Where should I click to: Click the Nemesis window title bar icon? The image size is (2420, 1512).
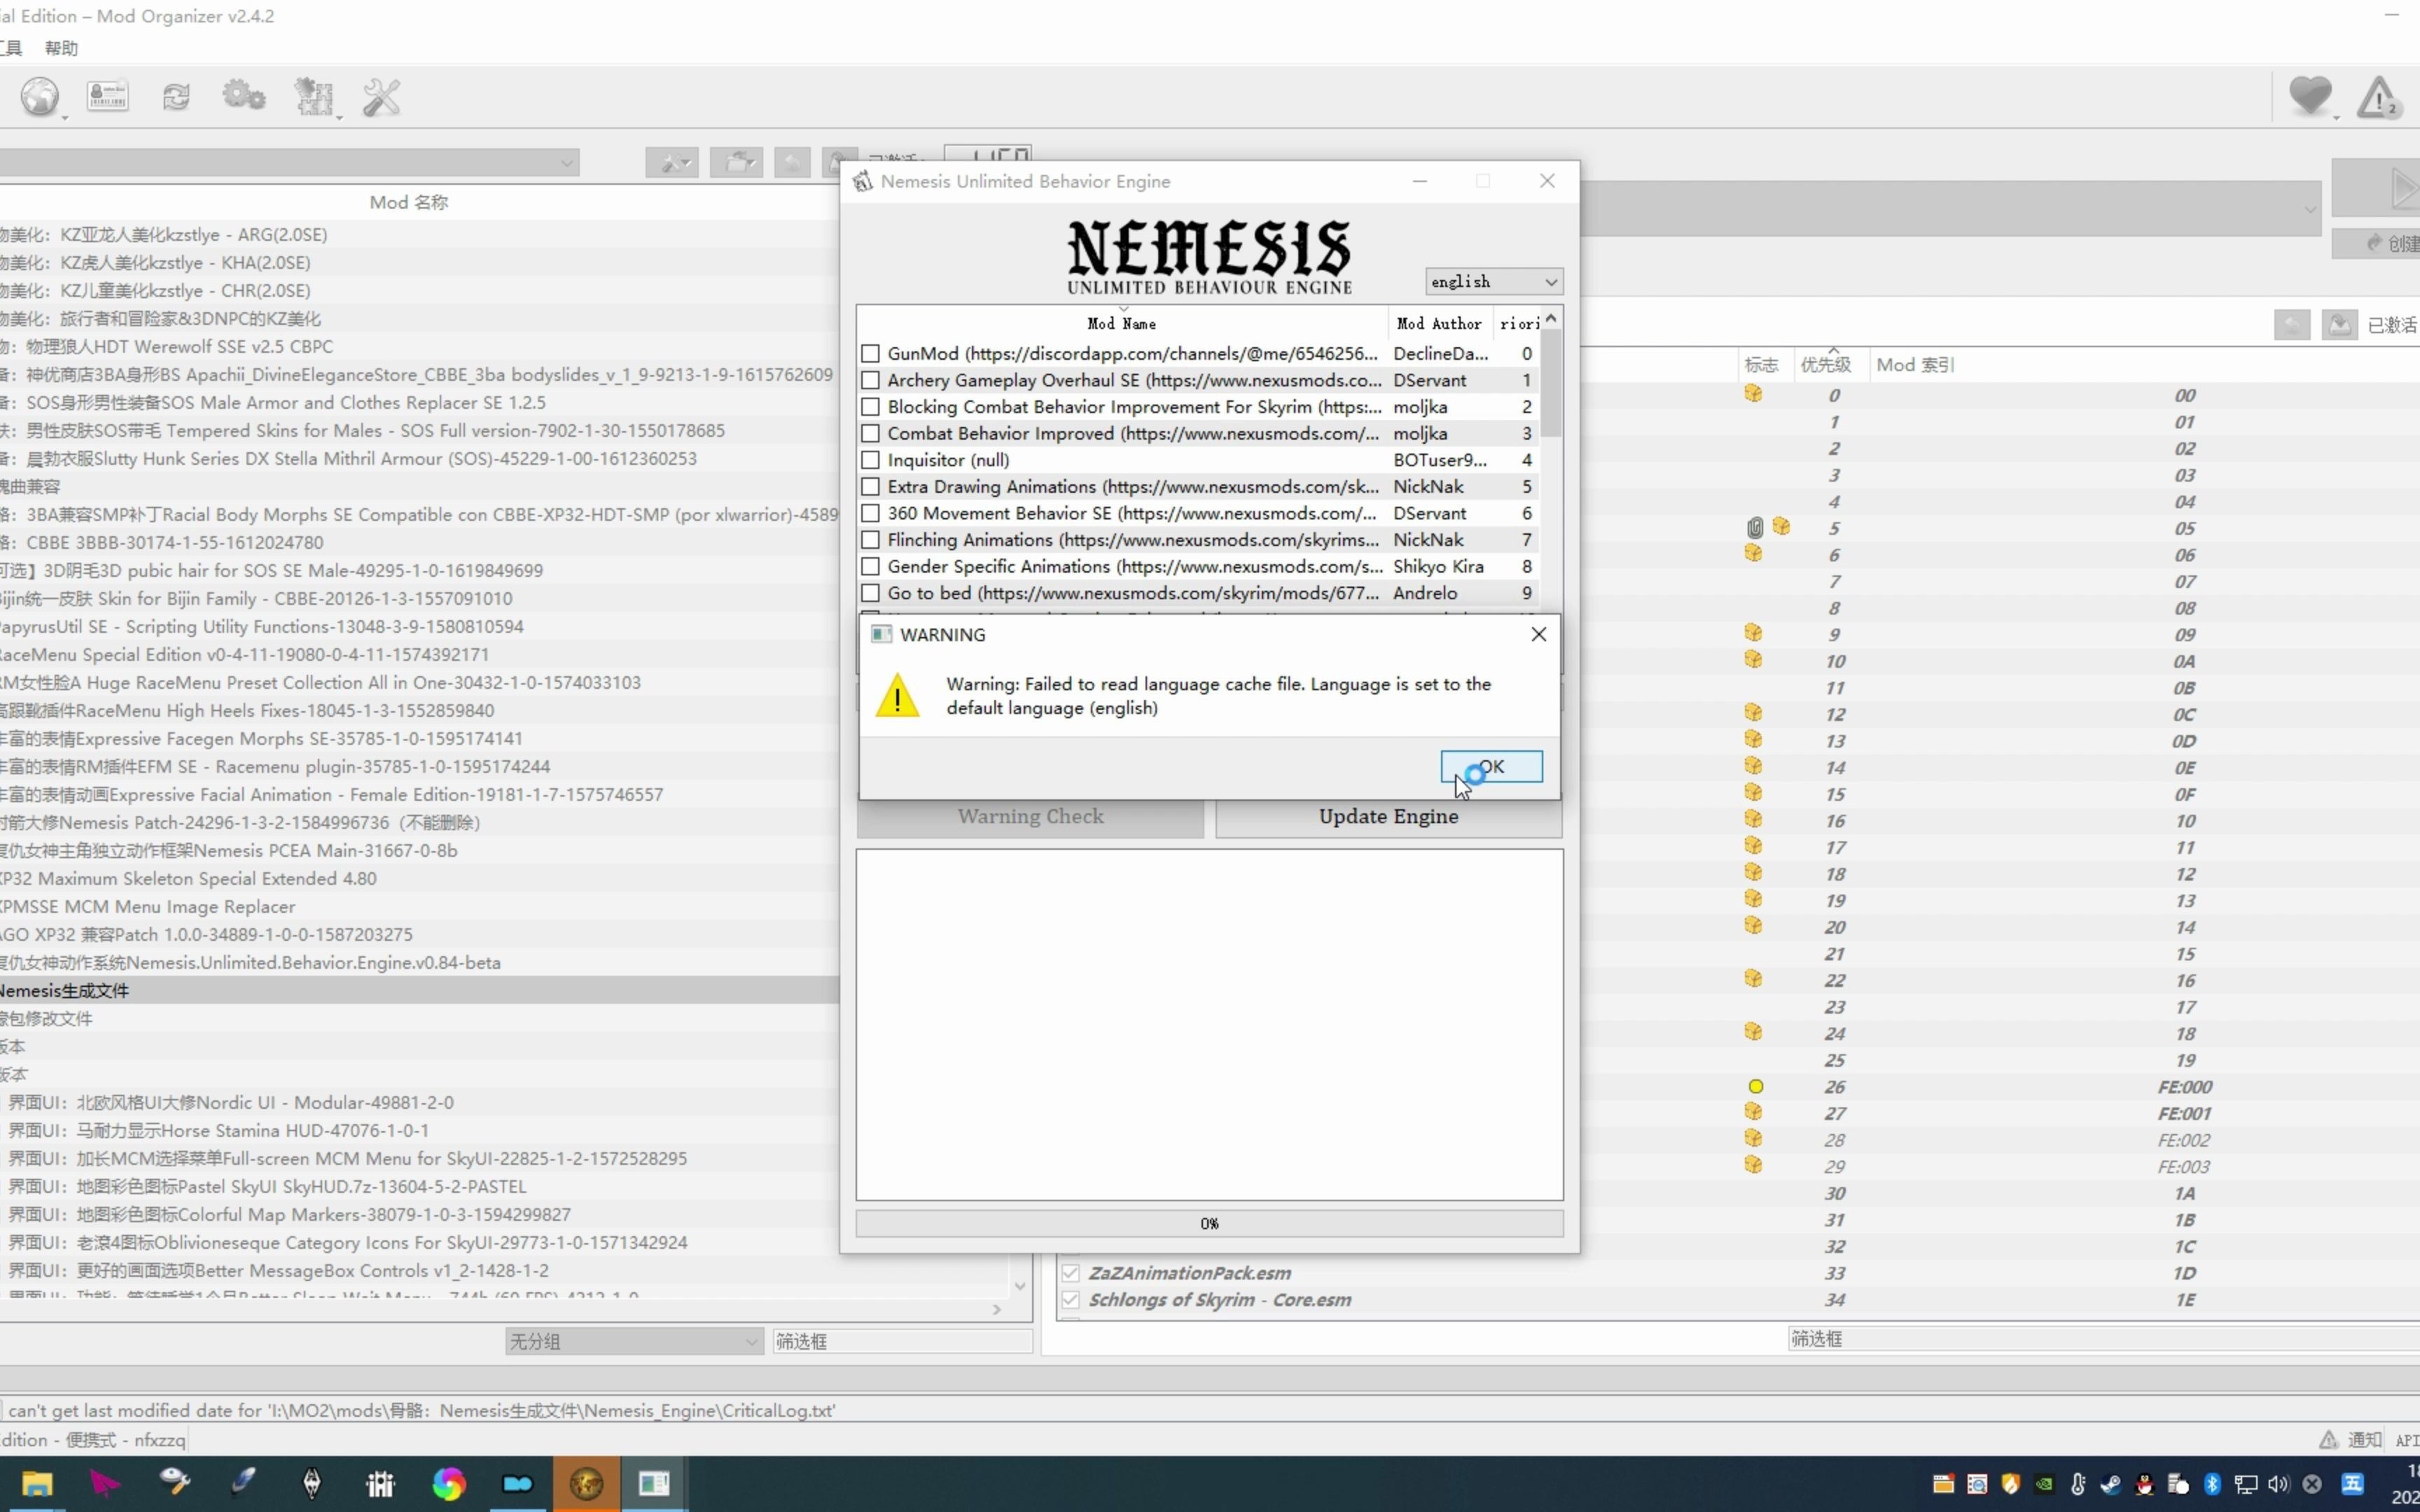(862, 181)
